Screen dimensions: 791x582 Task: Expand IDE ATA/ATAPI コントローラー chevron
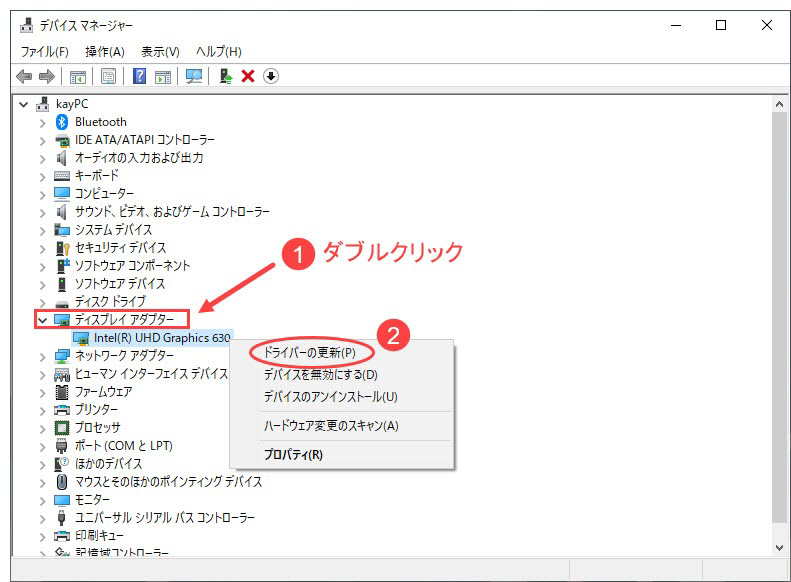click(43, 141)
